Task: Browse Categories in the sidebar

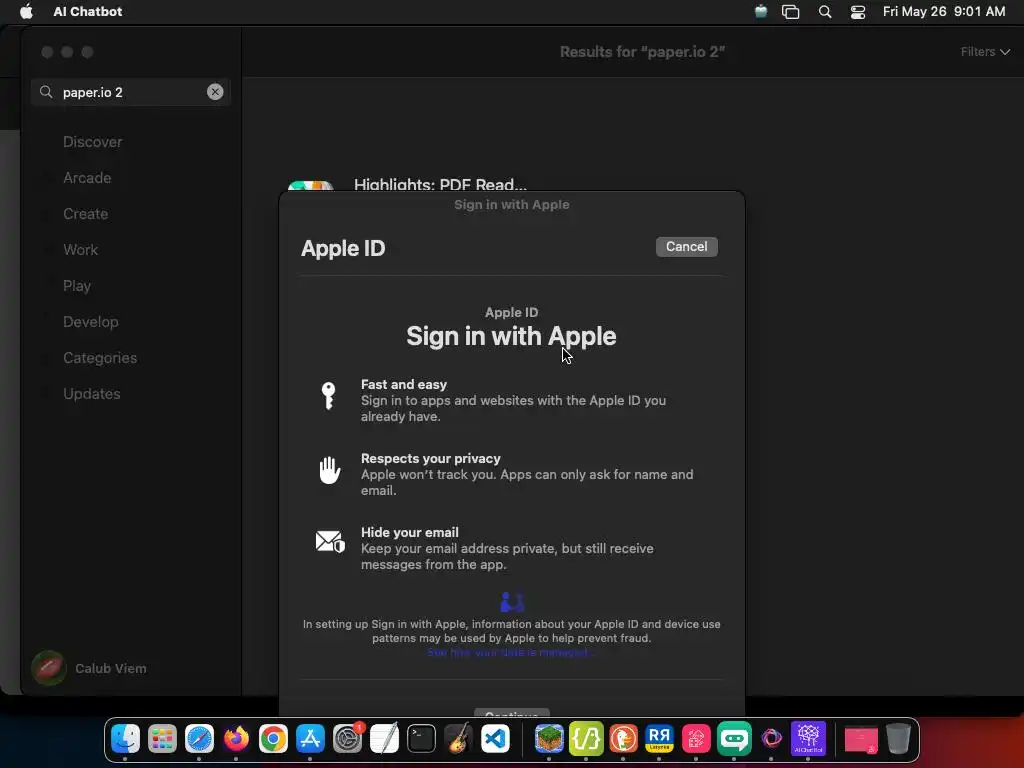Action: 100,358
